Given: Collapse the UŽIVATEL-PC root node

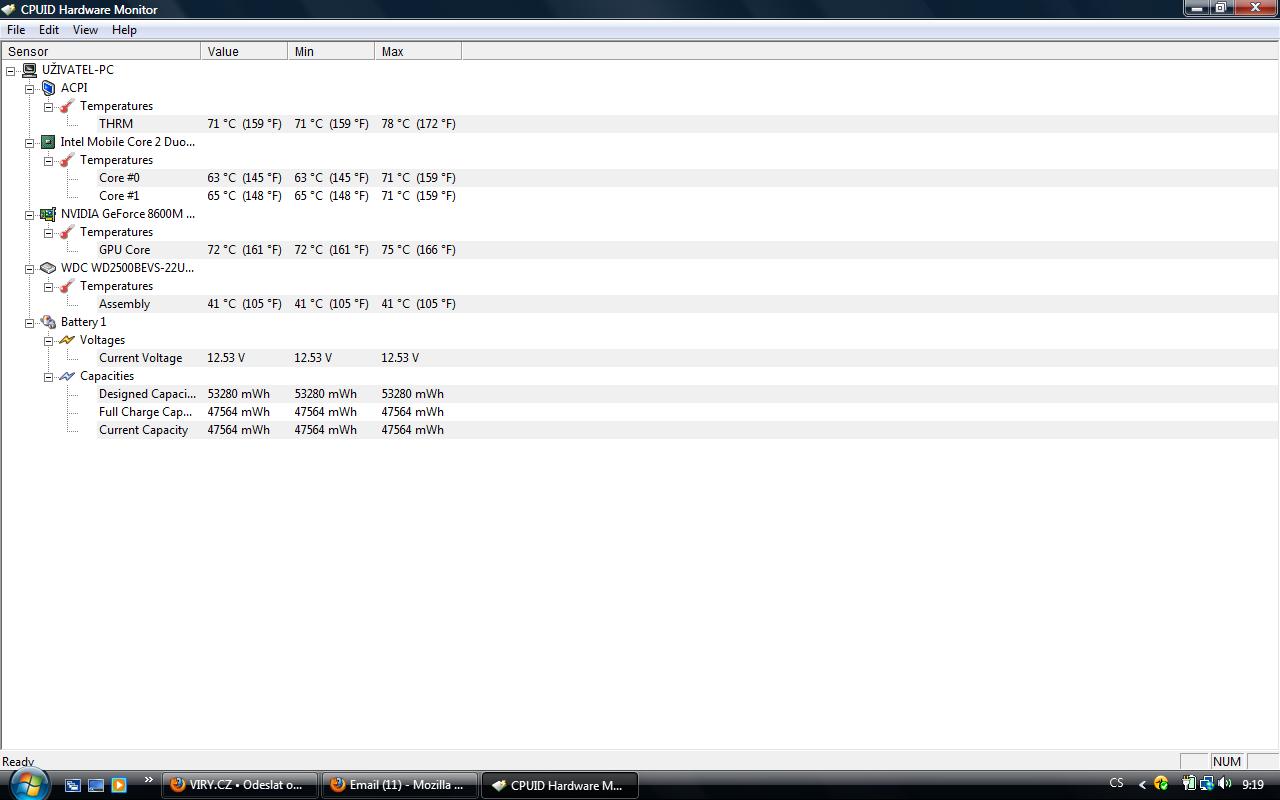Looking at the screenshot, I should point(10,70).
